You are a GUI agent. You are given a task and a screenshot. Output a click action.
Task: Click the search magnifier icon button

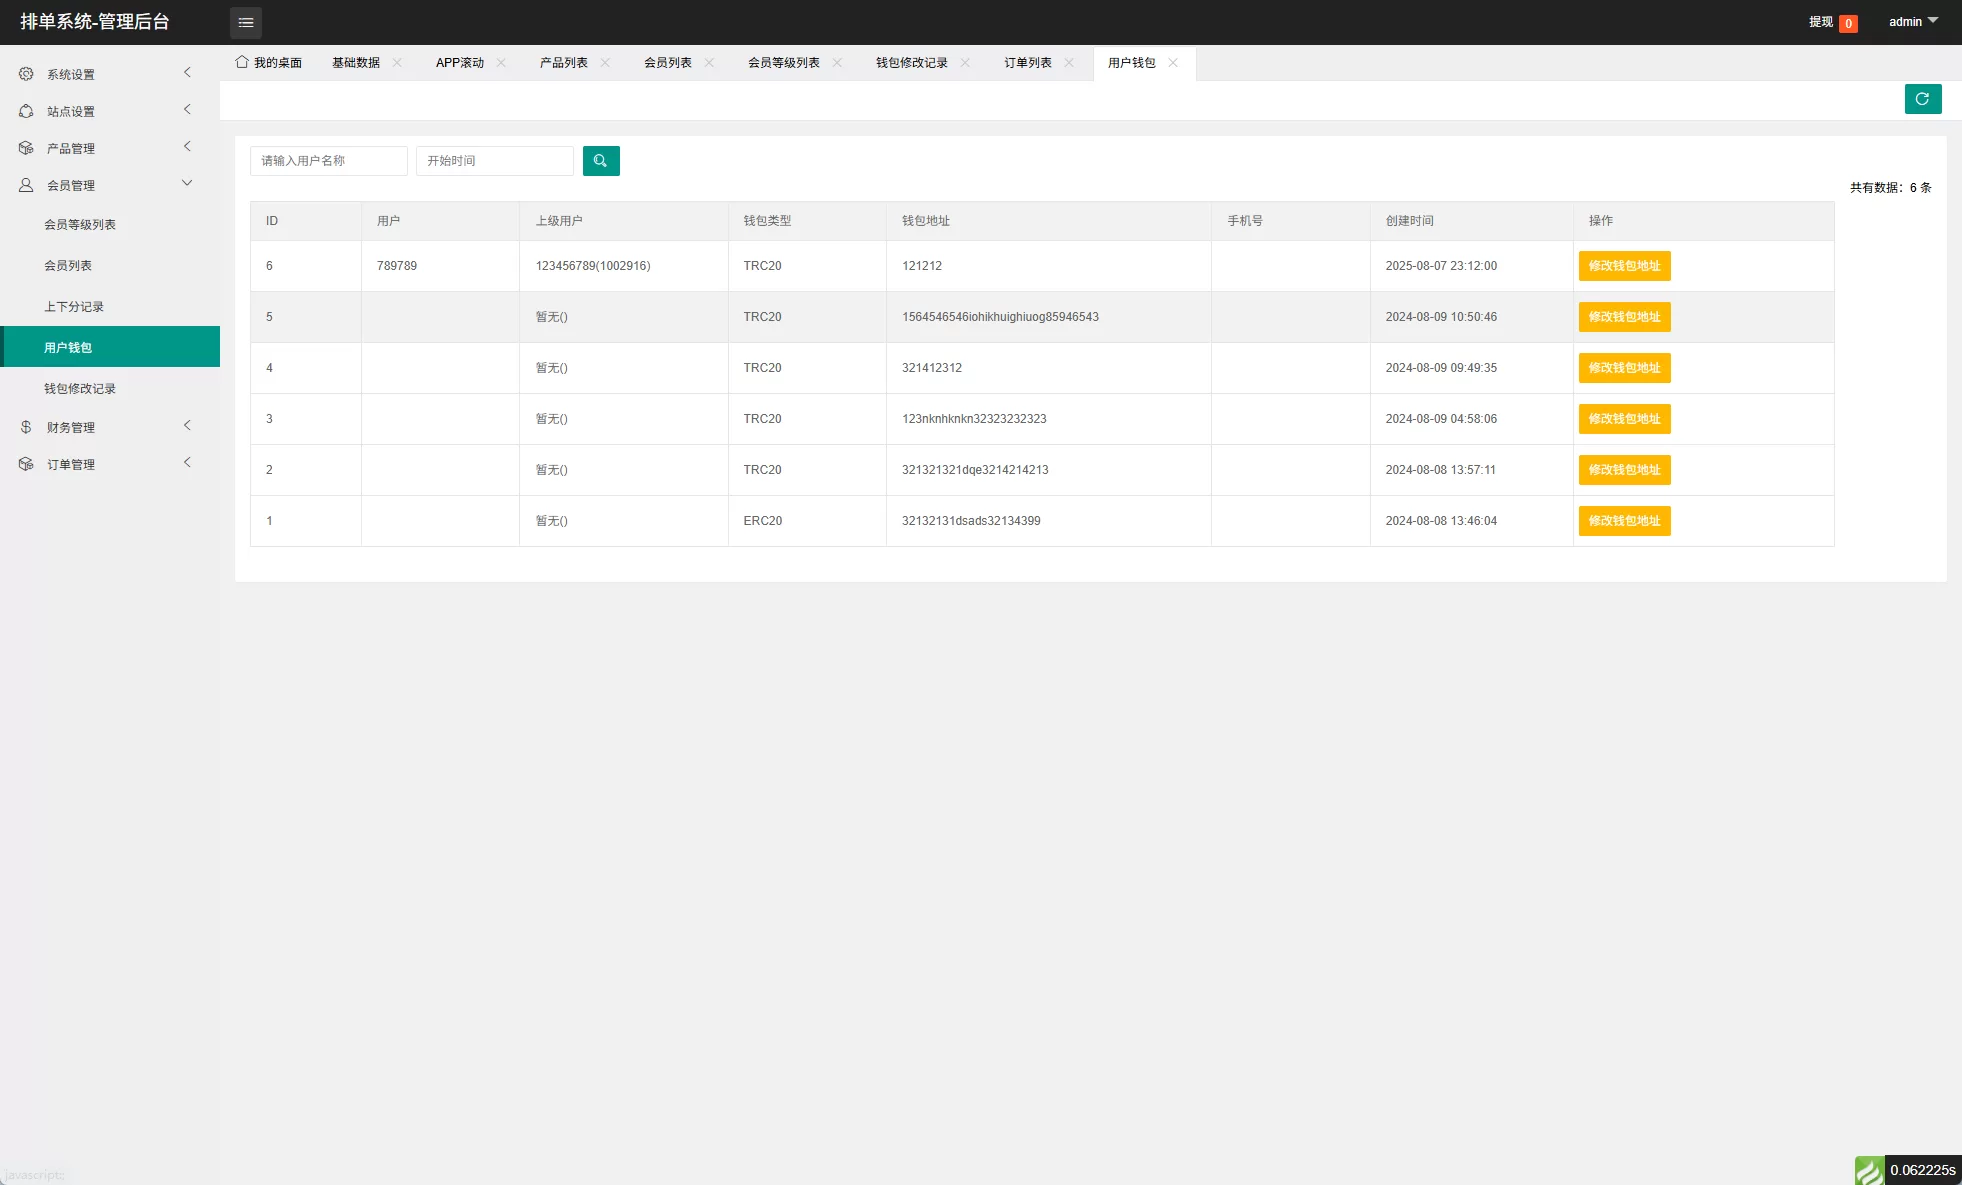pyautogui.click(x=601, y=161)
